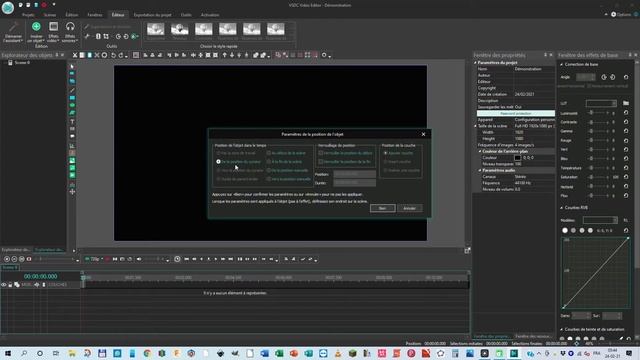Reset Gamma with its reset icon

[626, 131]
